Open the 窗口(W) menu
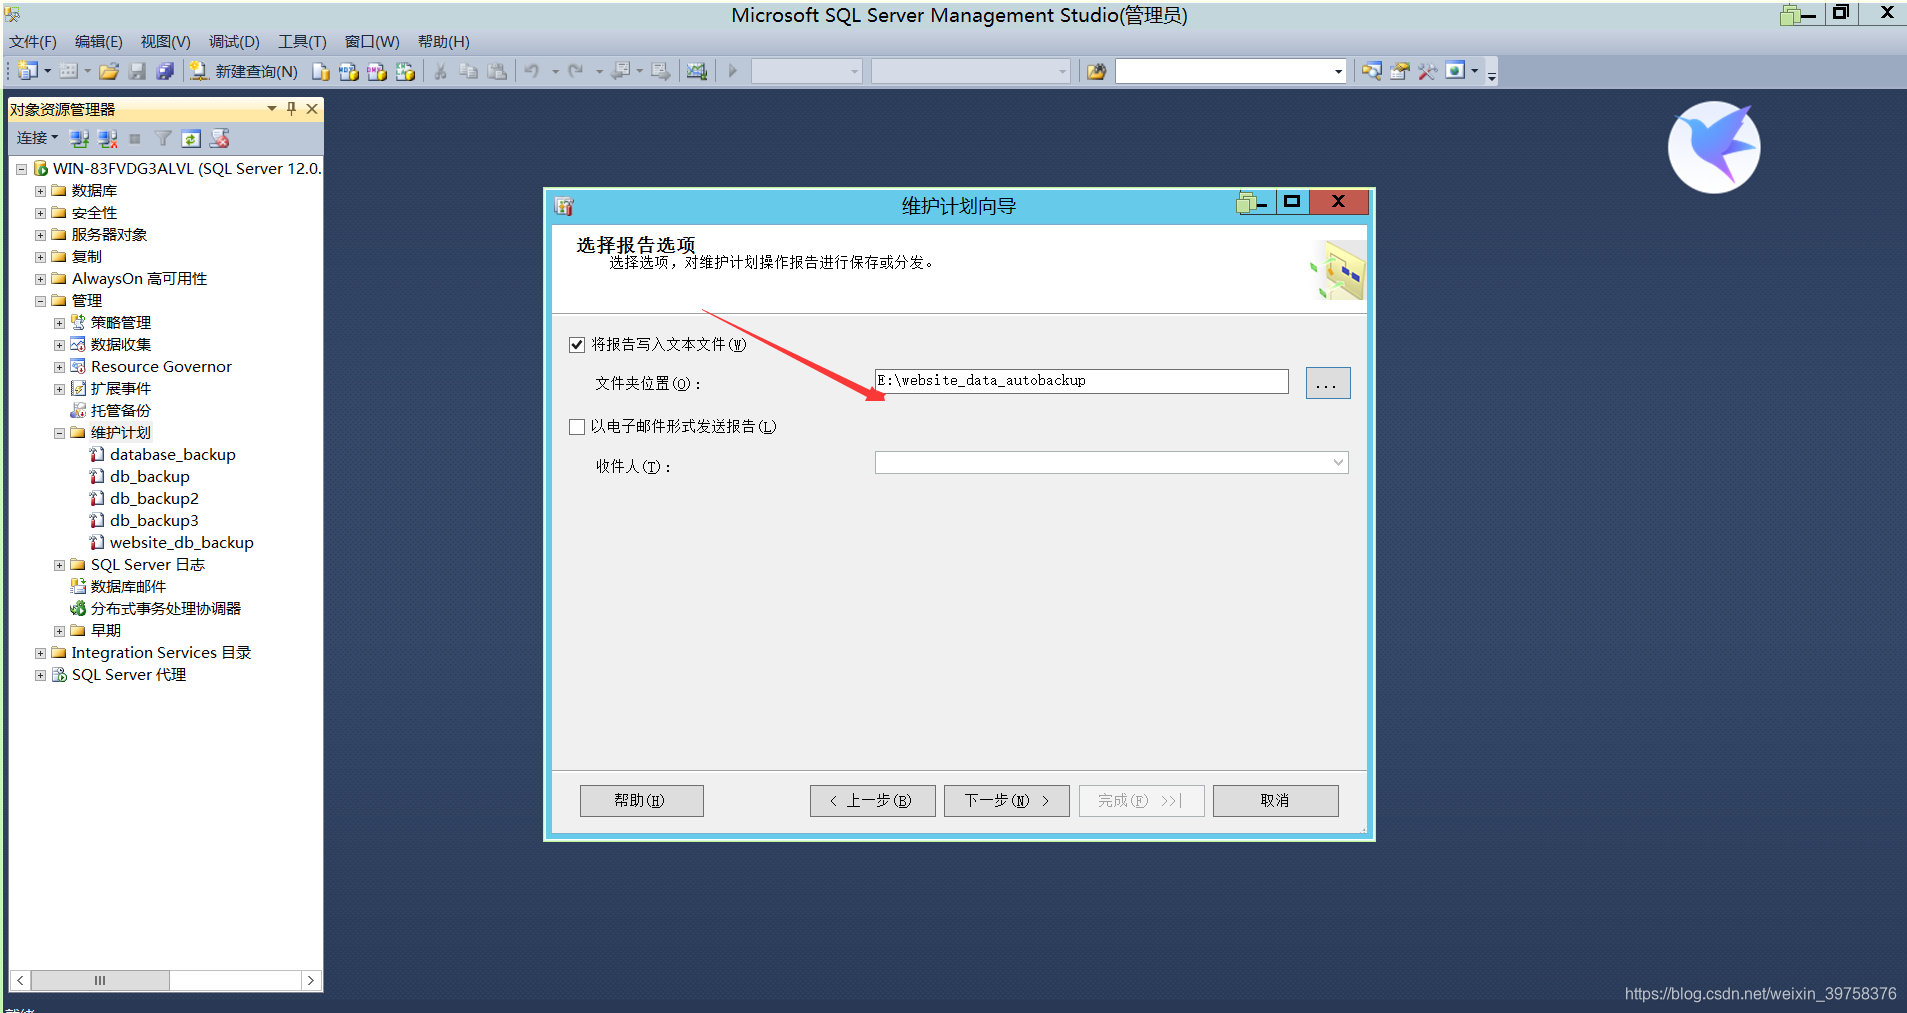Screen dimensions: 1907x1013 pyautogui.click(x=372, y=42)
